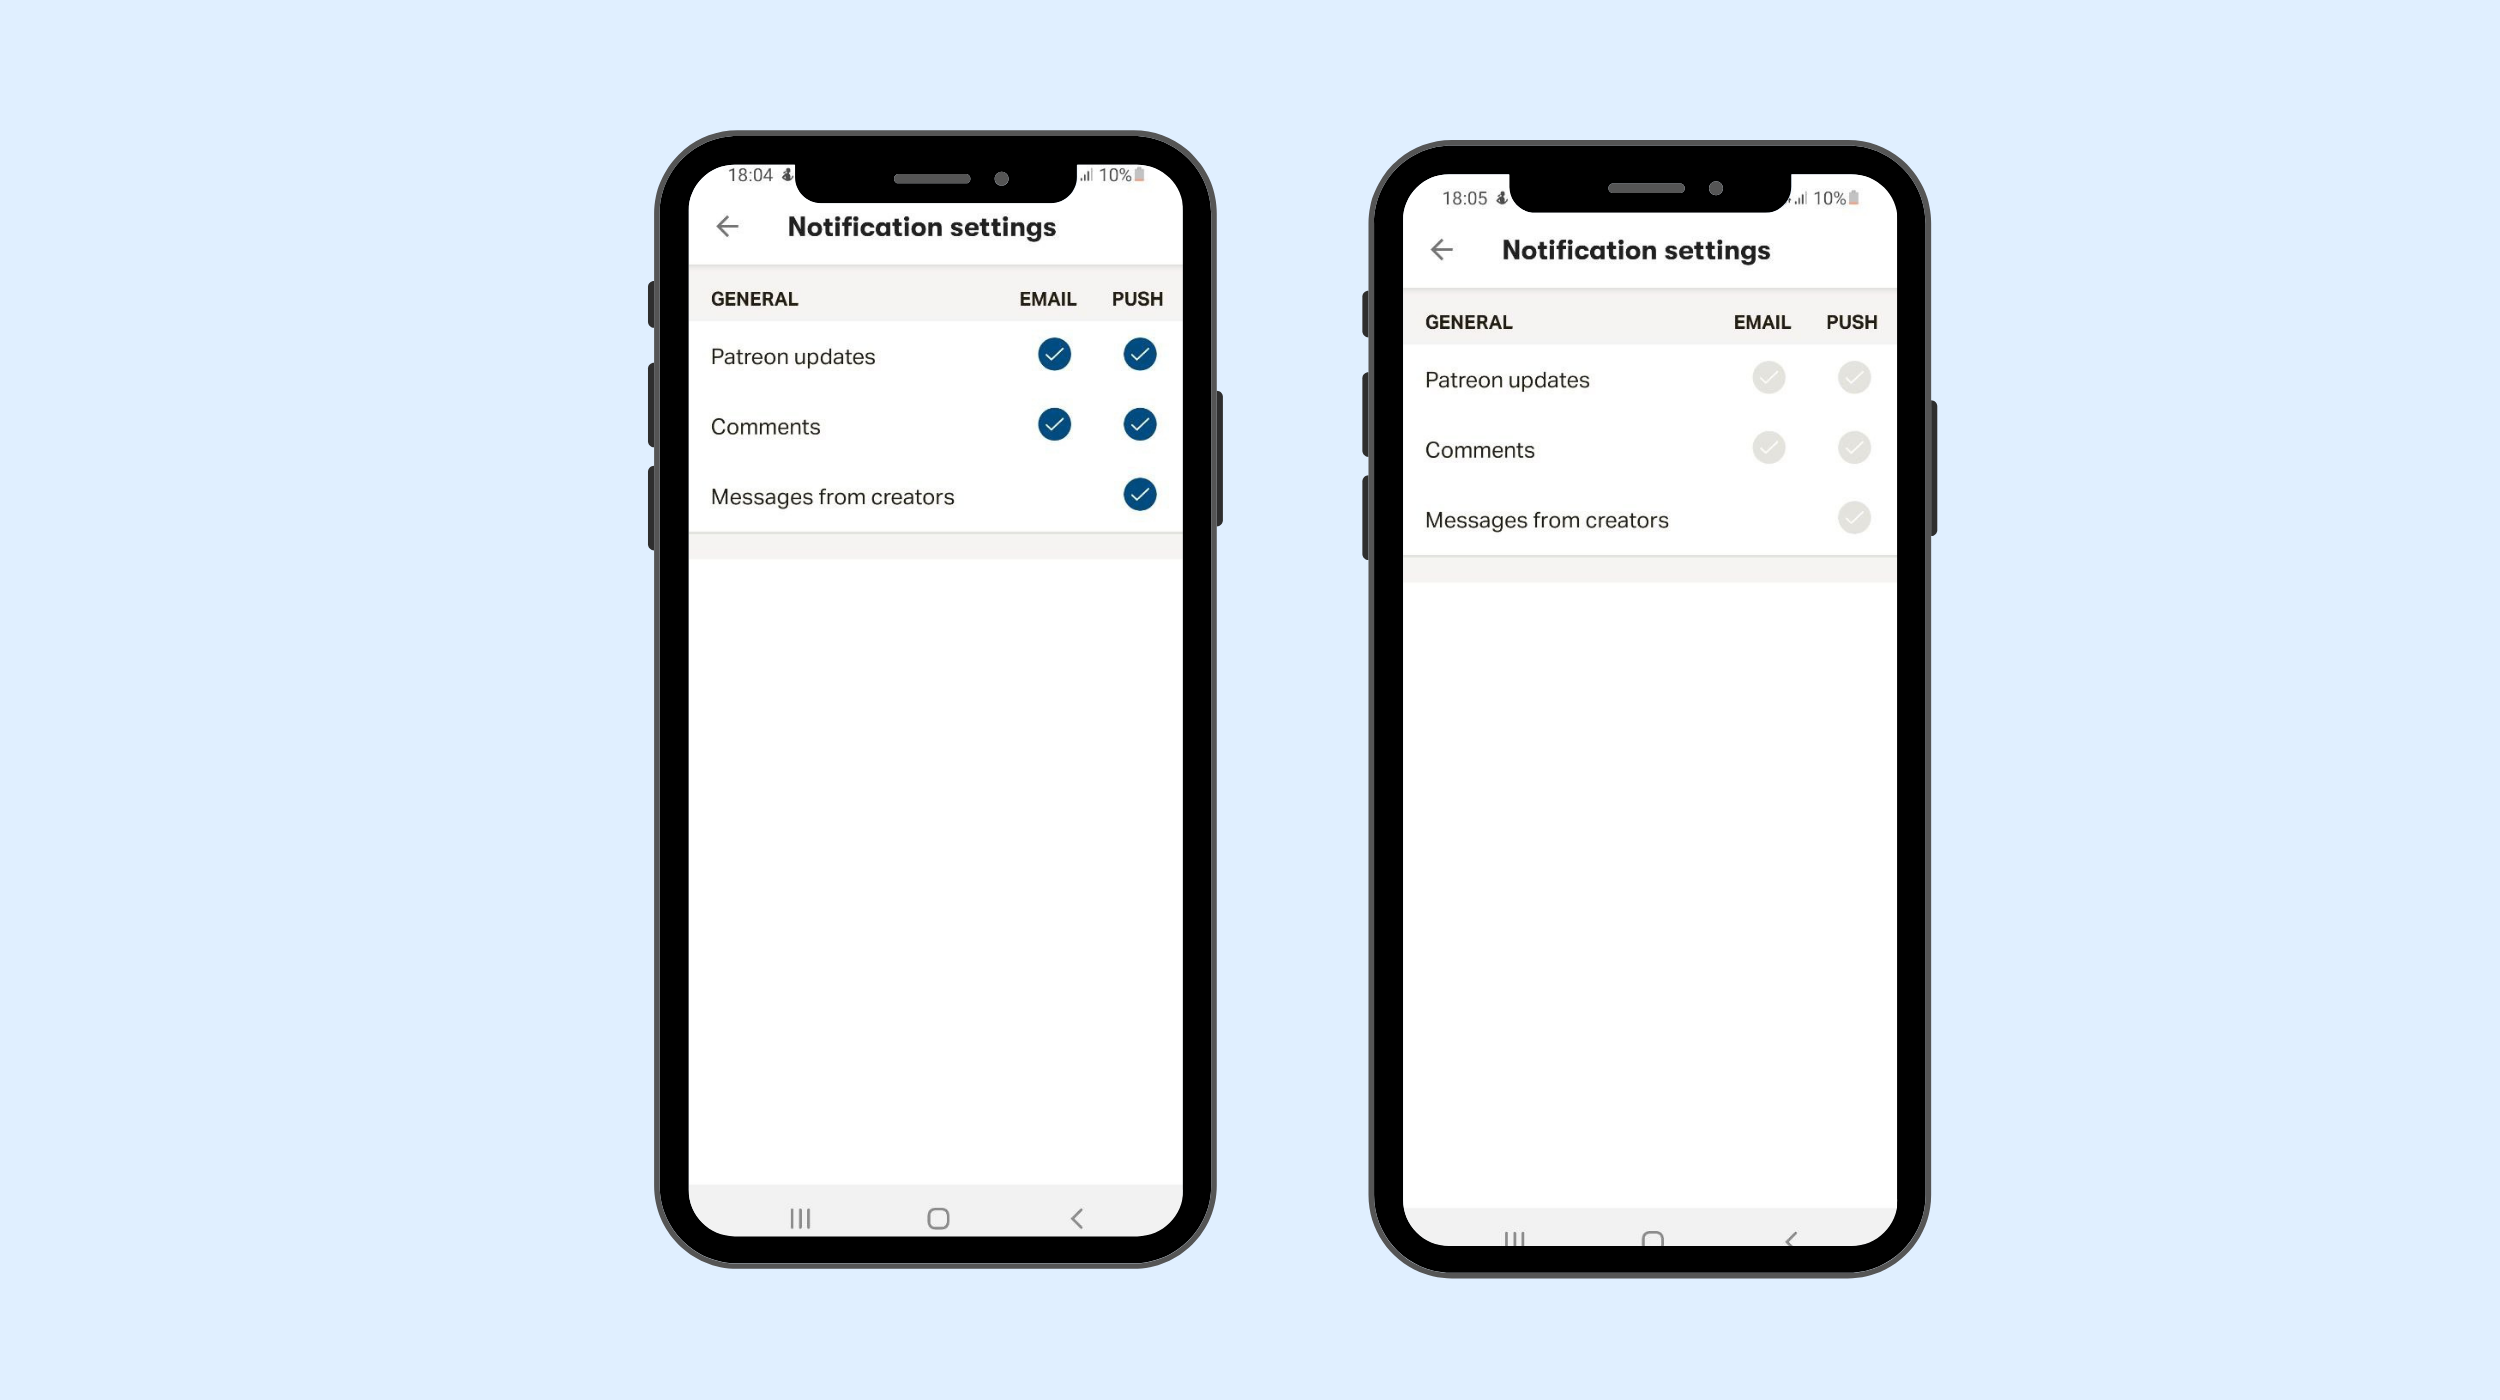Click Messages from creators row on left phone
Viewport: 2500px width, 1400px height.
(x=936, y=496)
